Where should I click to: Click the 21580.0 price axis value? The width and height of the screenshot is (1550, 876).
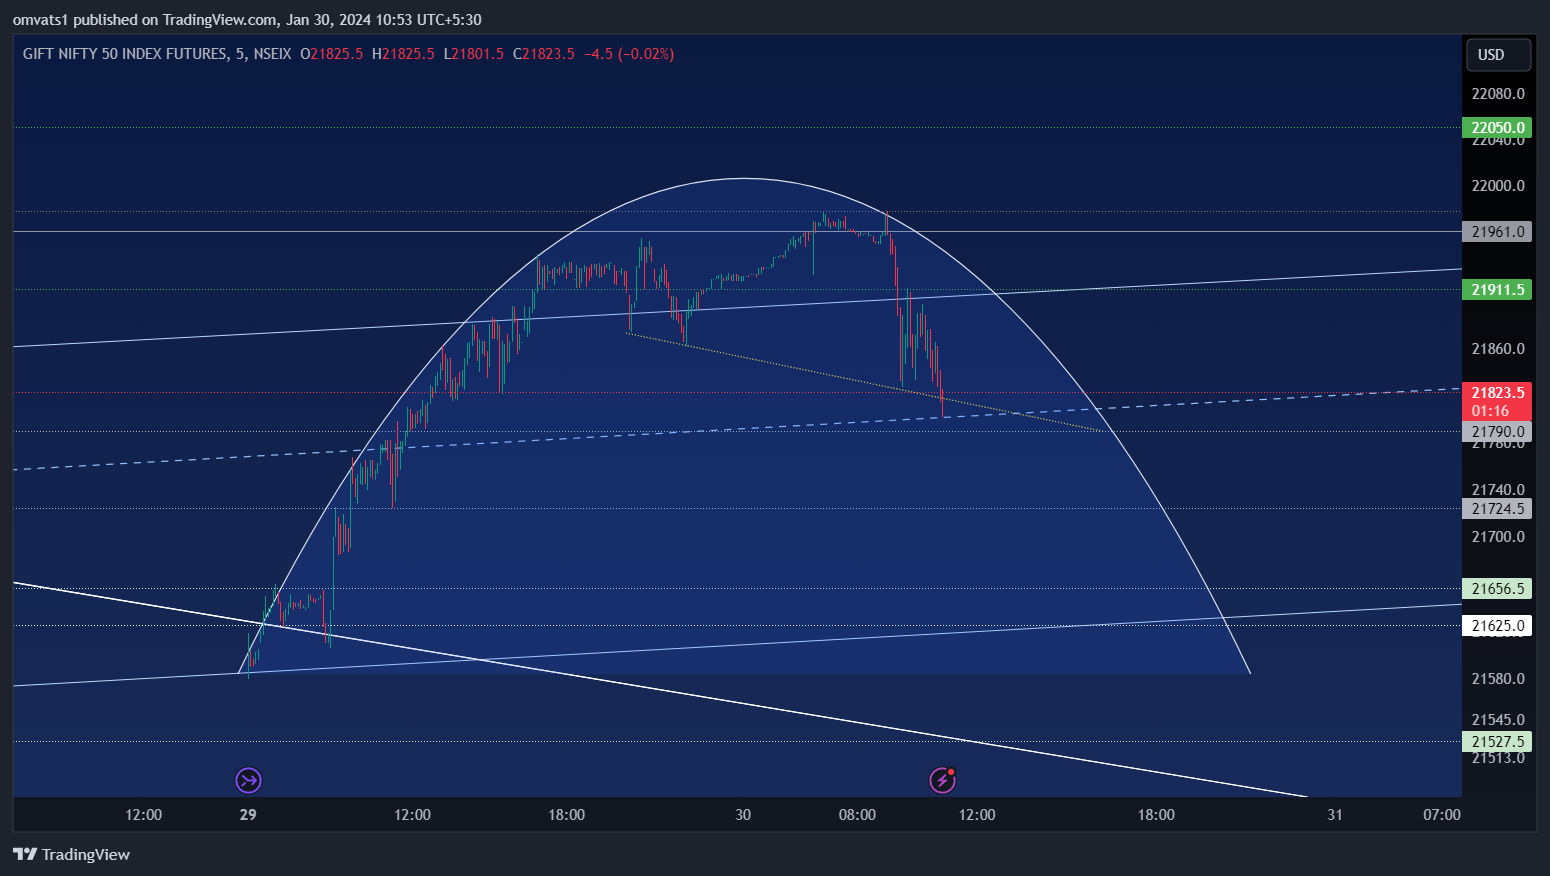coord(1498,679)
